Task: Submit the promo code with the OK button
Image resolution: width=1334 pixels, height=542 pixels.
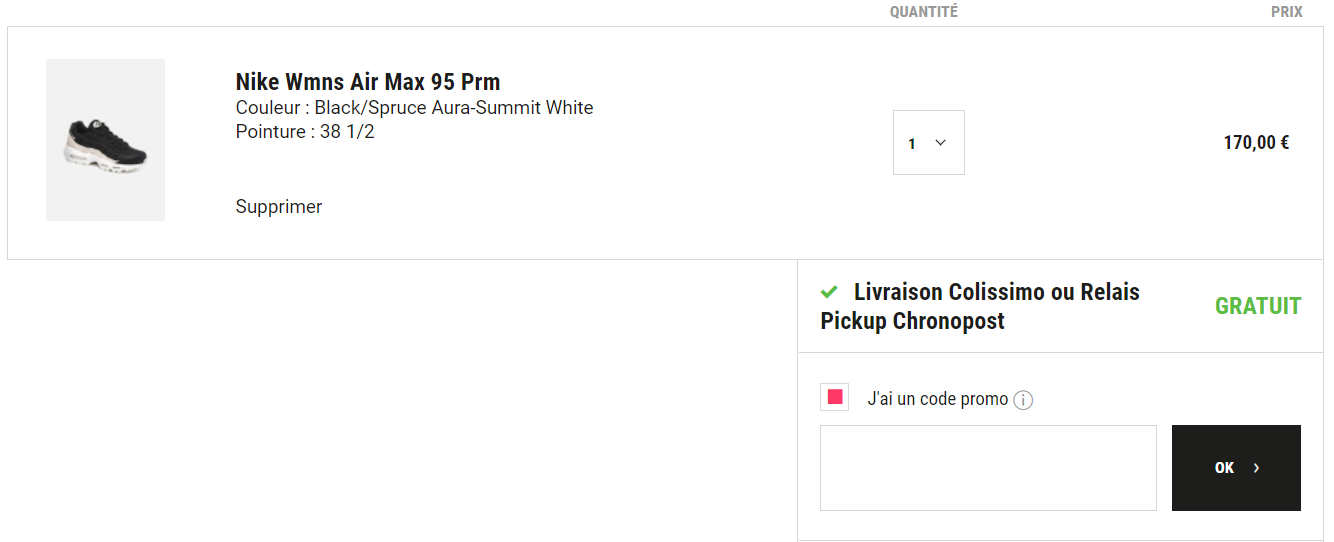Action: [x=1236, y=468]
